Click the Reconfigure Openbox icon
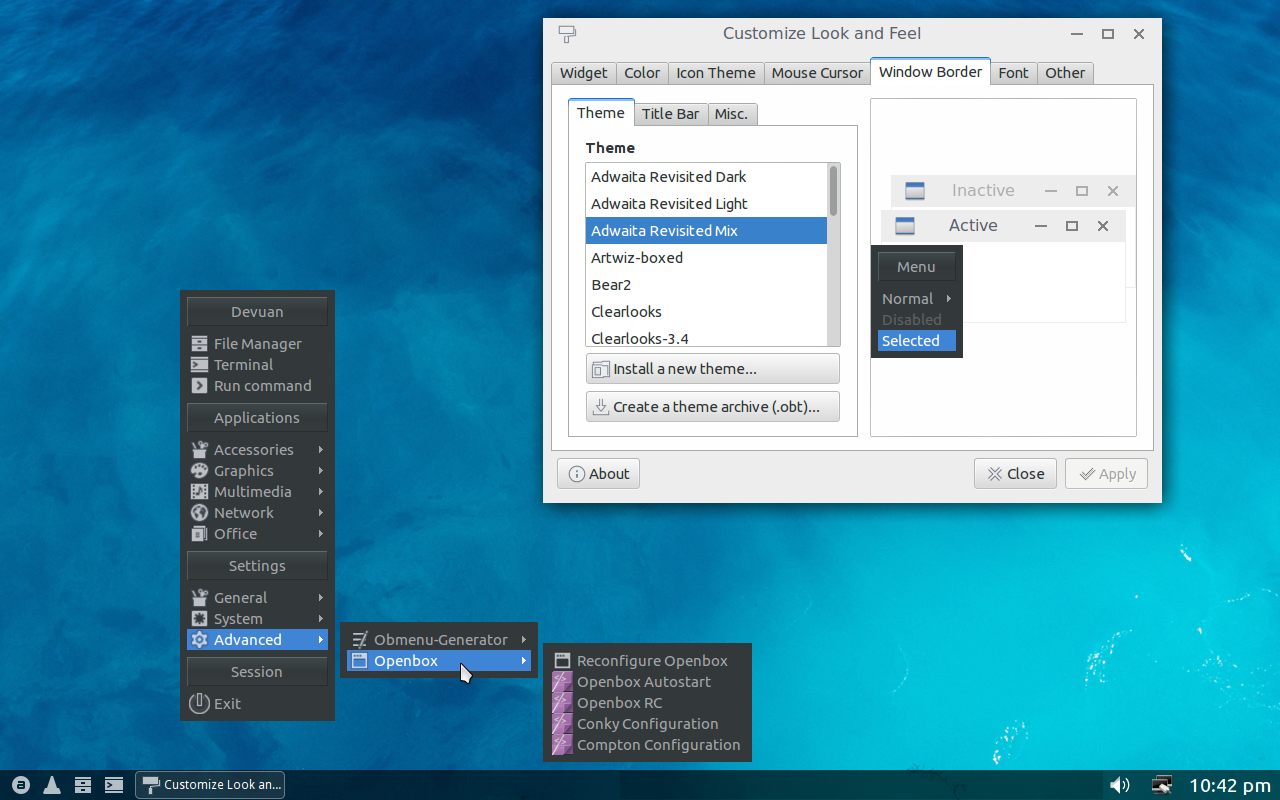Screen dimensions: 1280x800 562,661
